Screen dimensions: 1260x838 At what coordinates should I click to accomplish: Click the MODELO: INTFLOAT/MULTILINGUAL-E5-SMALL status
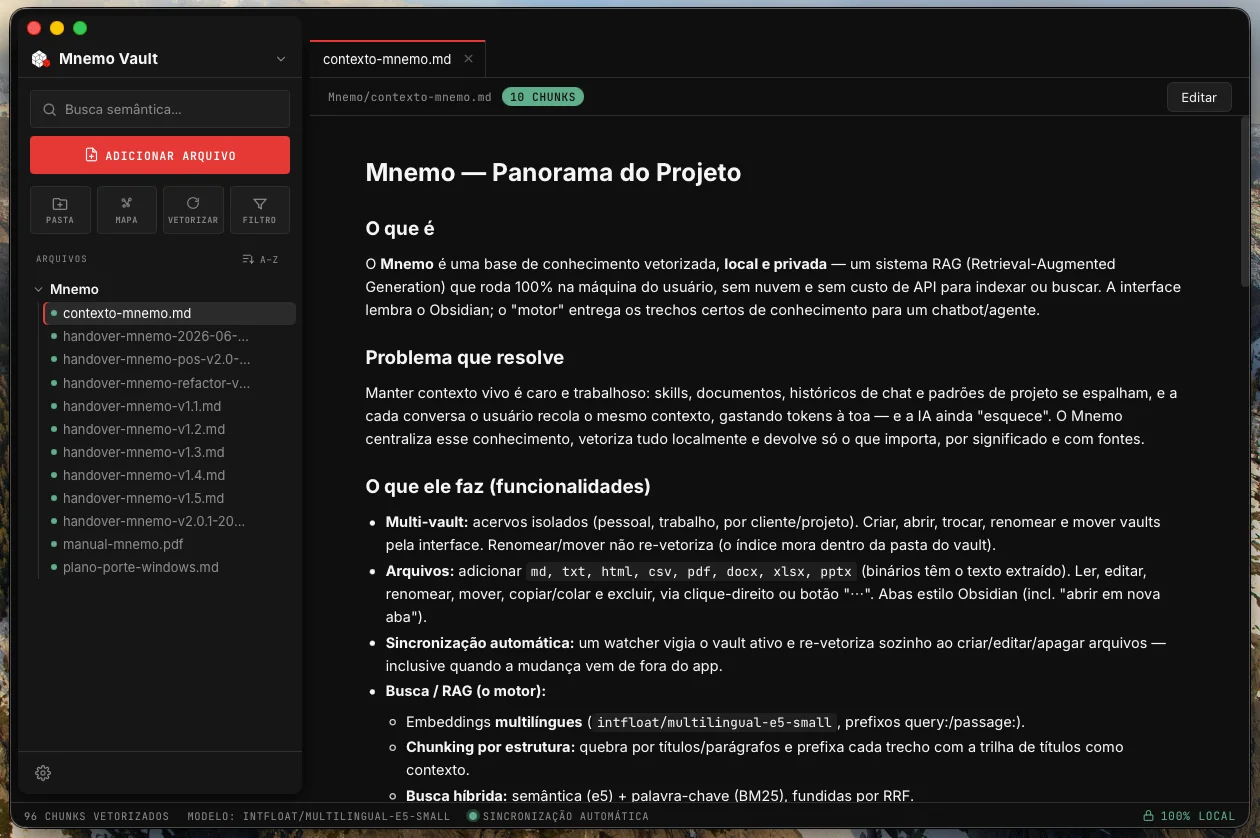(319, 816)
